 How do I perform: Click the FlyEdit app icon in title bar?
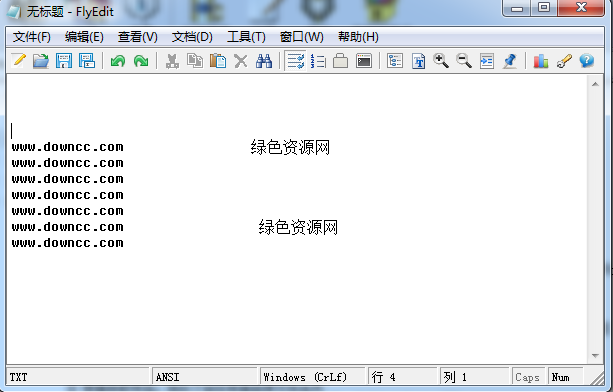pos(14,12)
